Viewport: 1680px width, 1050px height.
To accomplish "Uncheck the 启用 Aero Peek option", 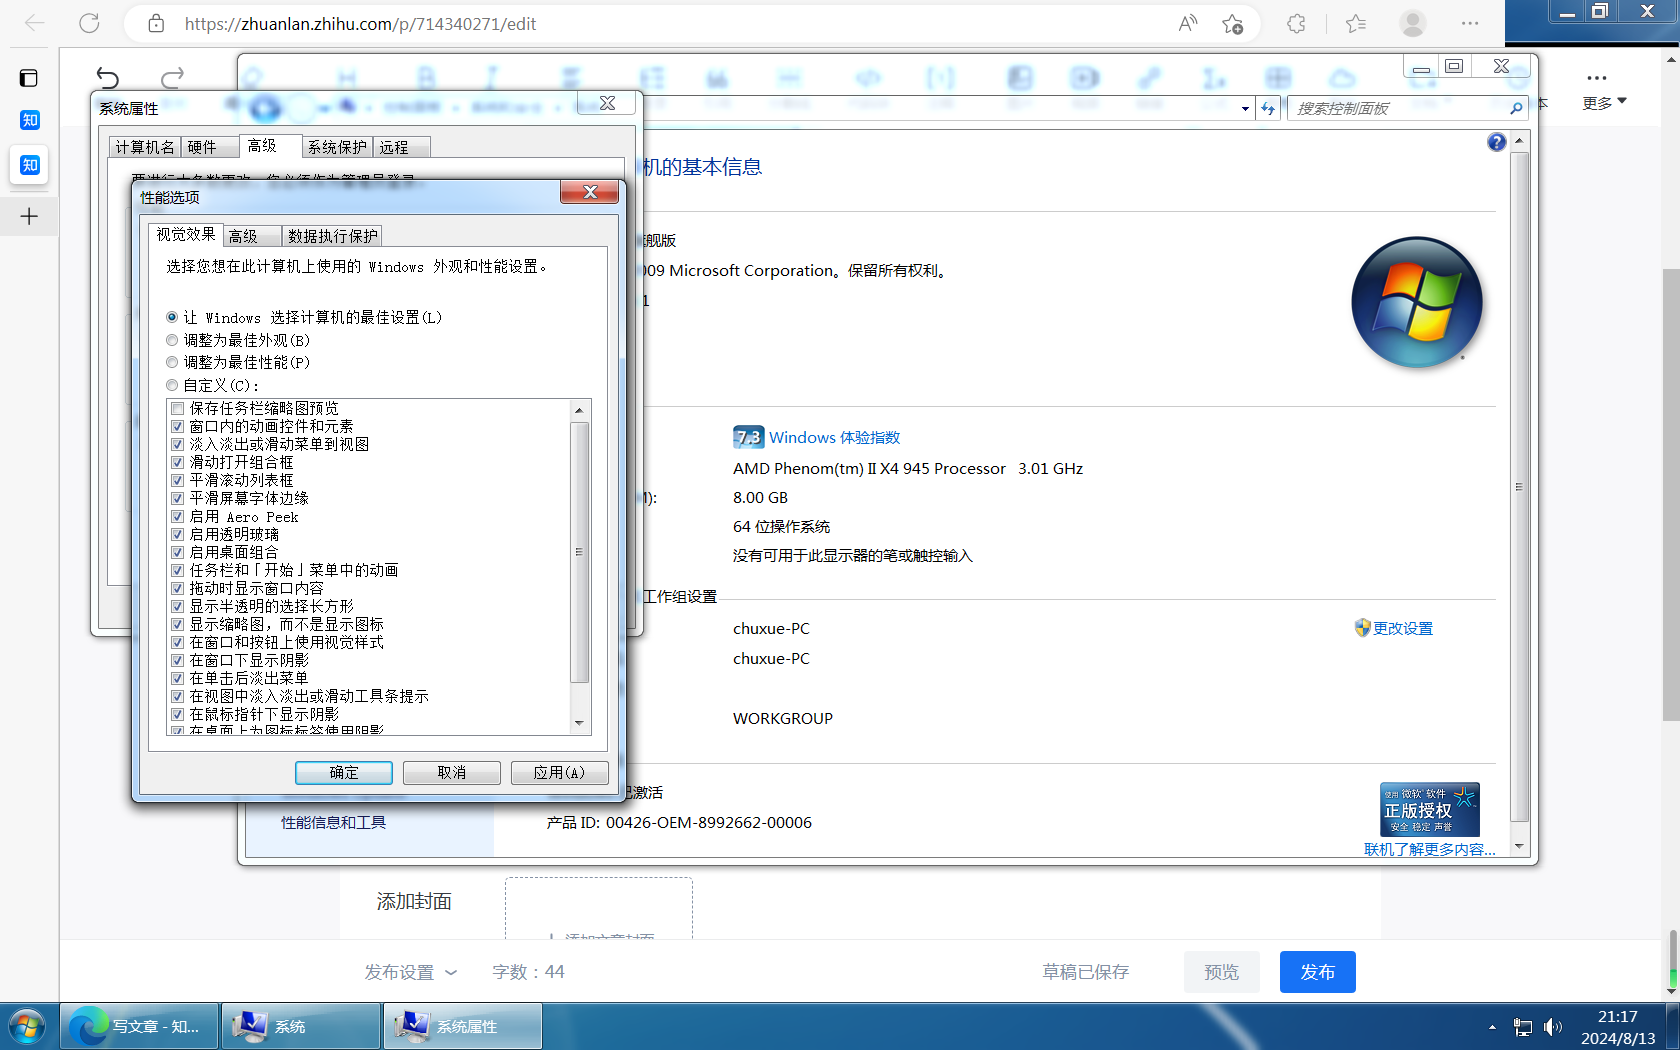I will (177, 517).
